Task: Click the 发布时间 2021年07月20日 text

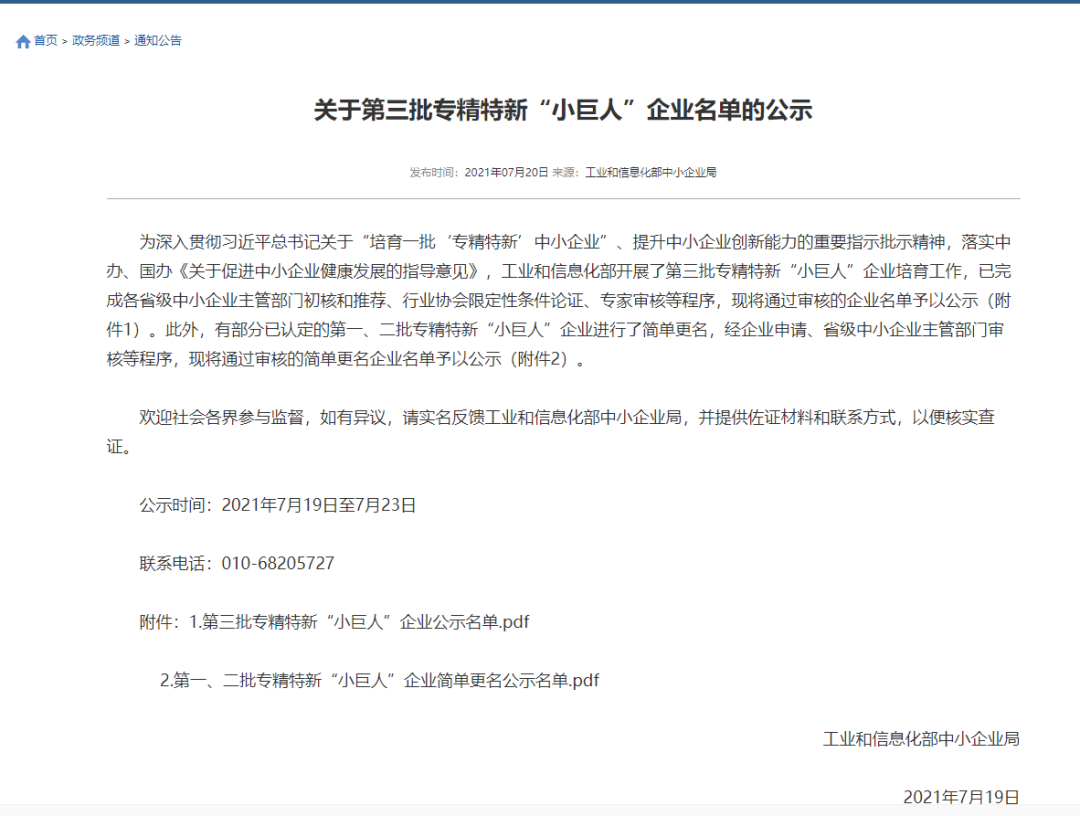Action: click(478, 172)
